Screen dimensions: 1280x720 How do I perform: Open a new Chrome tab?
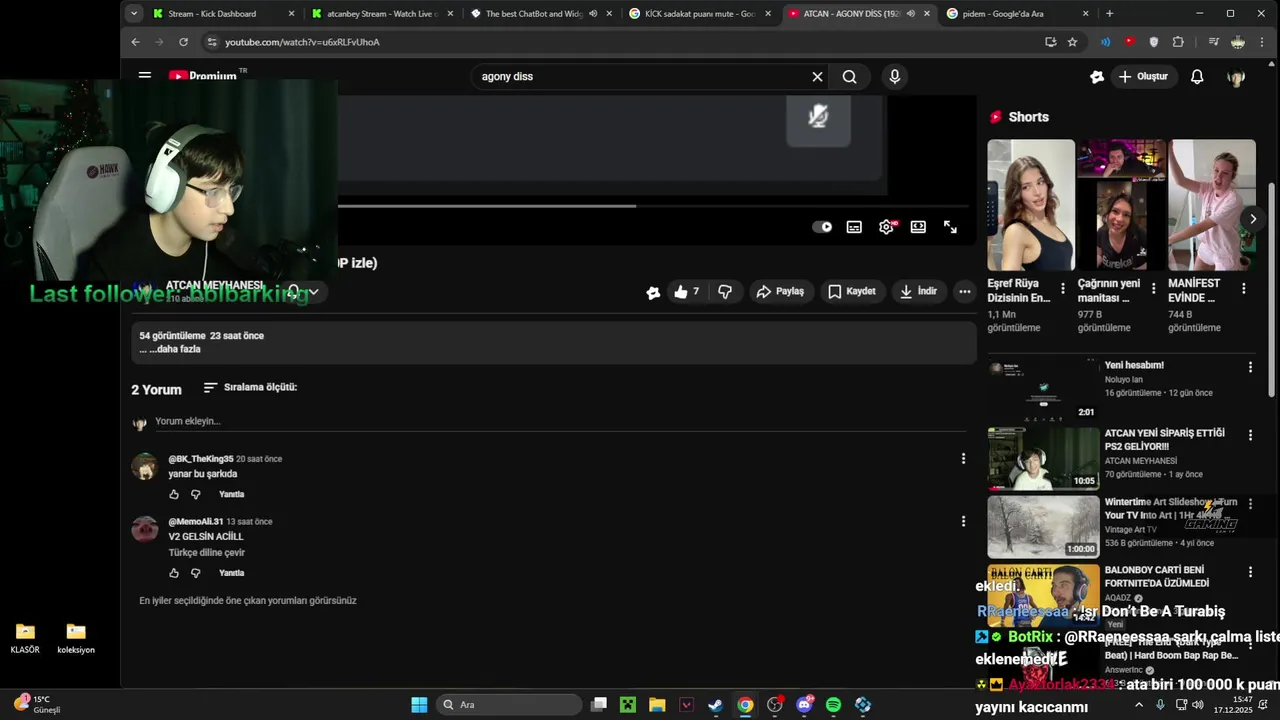click(x=1109, y=13)
